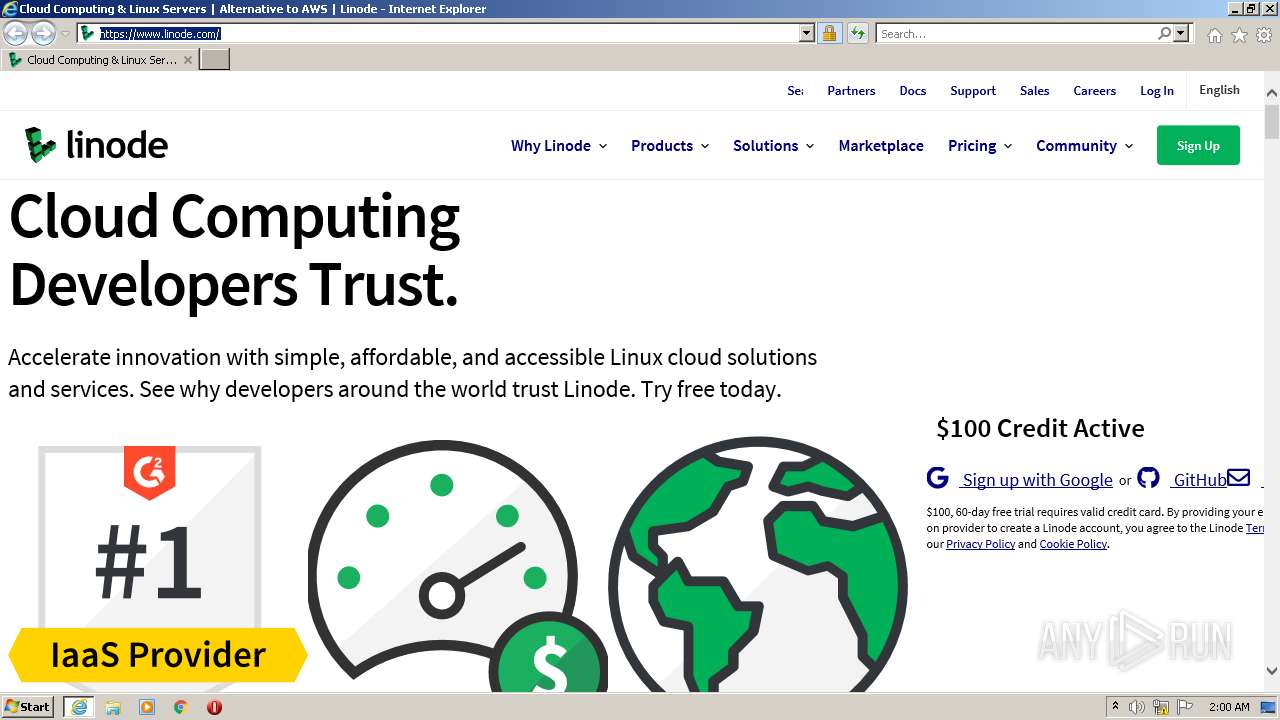Click the red Opera-like taskbar icon
This screenshot has height=720, width=1280.
tap(214, 707)
